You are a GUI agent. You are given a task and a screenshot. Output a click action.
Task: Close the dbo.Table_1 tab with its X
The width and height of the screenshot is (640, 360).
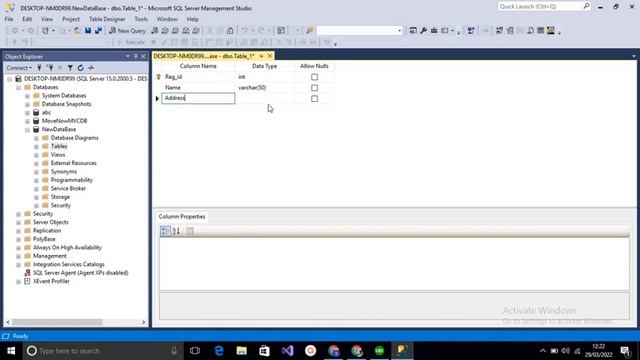tap(269, 56)
